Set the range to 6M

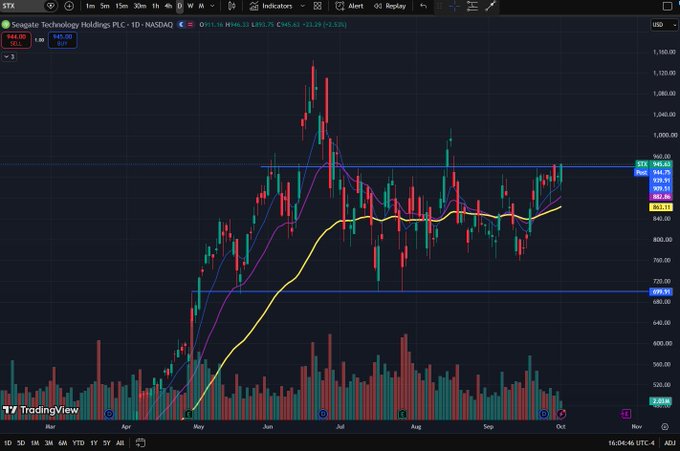(x=63, y=443)
